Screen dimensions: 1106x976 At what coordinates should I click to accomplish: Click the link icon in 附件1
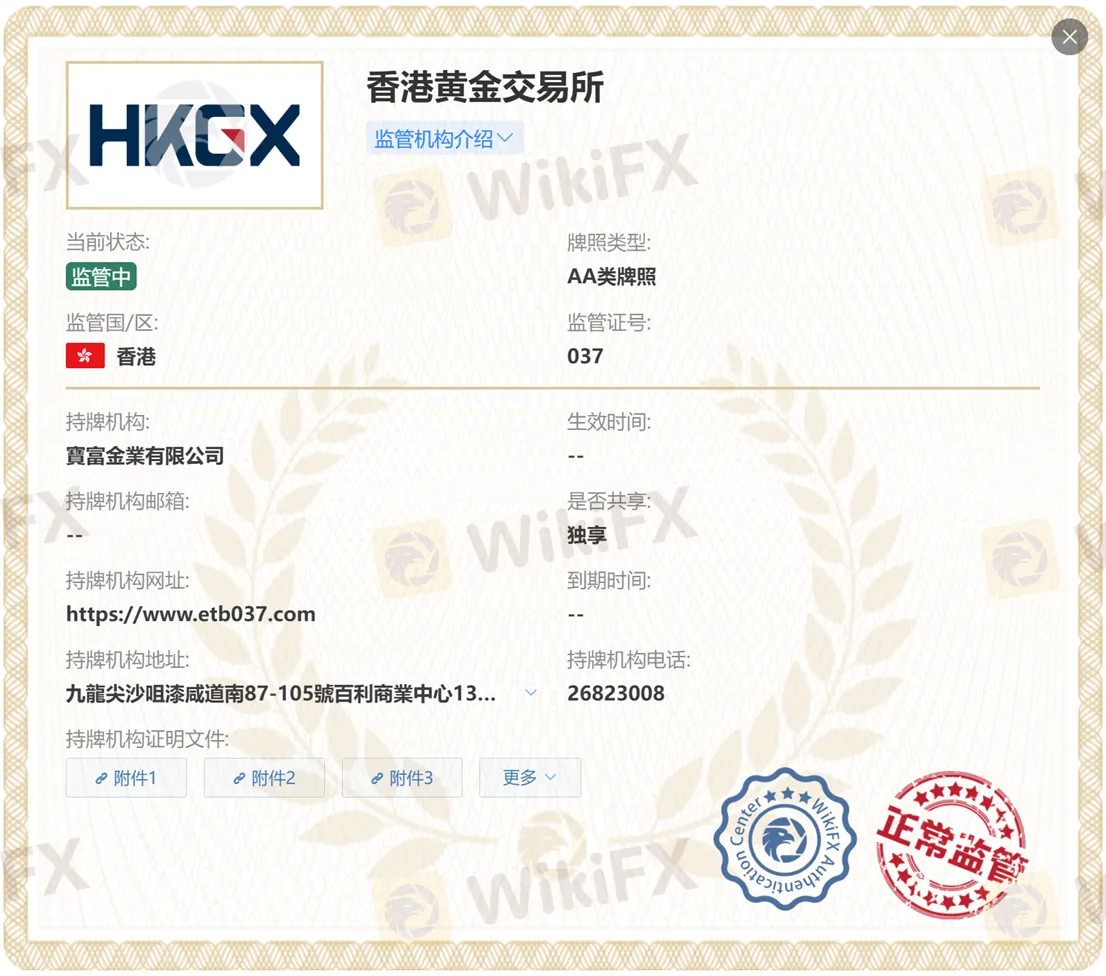click(101, 779)
